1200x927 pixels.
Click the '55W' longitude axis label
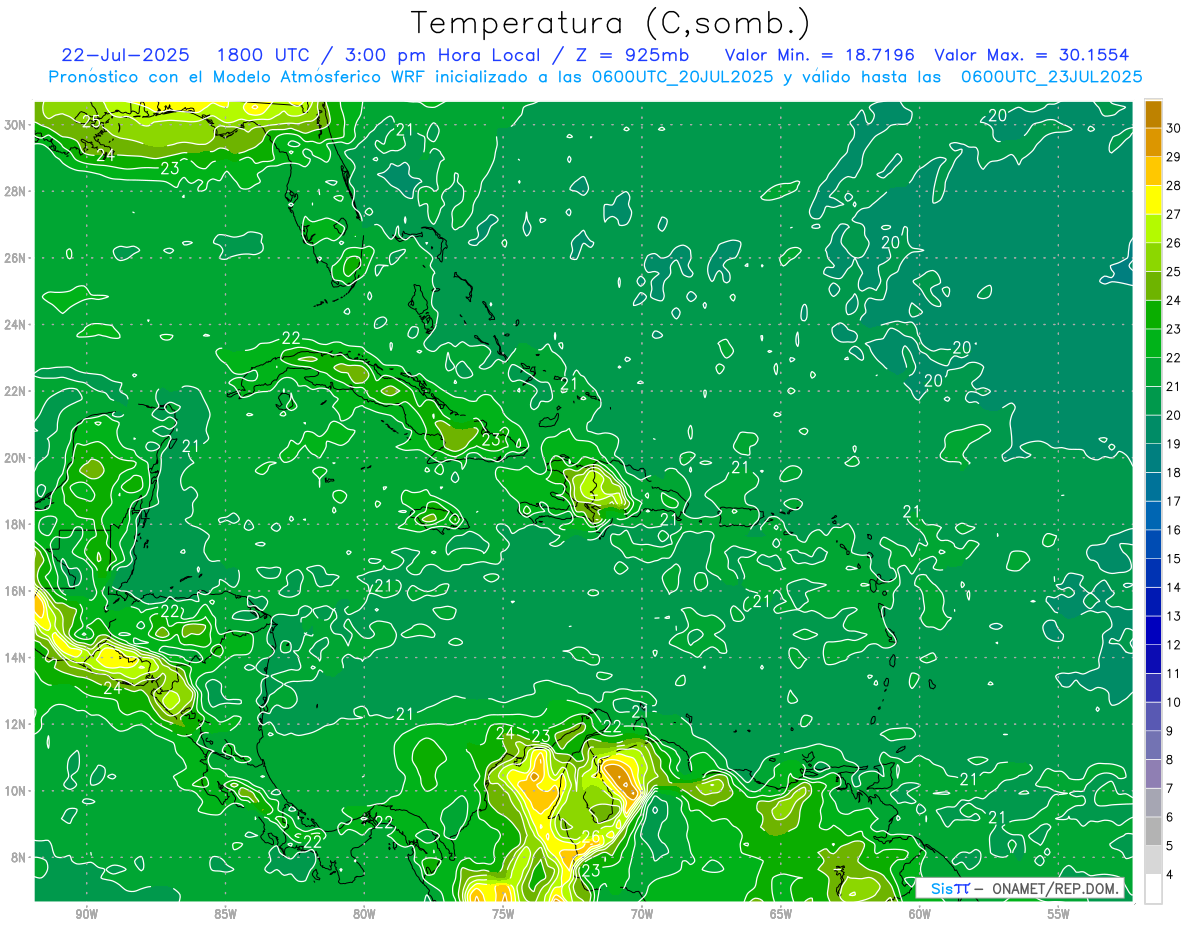[x=1059, y=914]
